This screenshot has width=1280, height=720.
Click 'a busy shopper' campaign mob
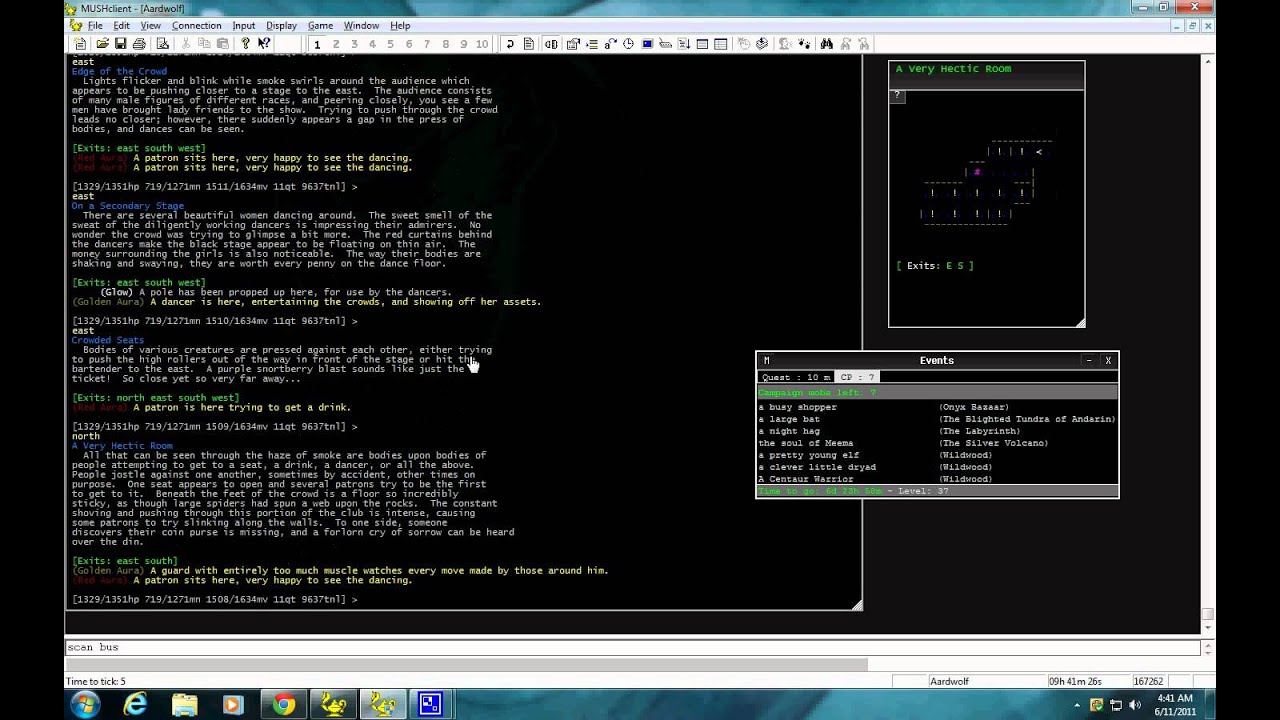pyautogui.click(x=797, y=407)
